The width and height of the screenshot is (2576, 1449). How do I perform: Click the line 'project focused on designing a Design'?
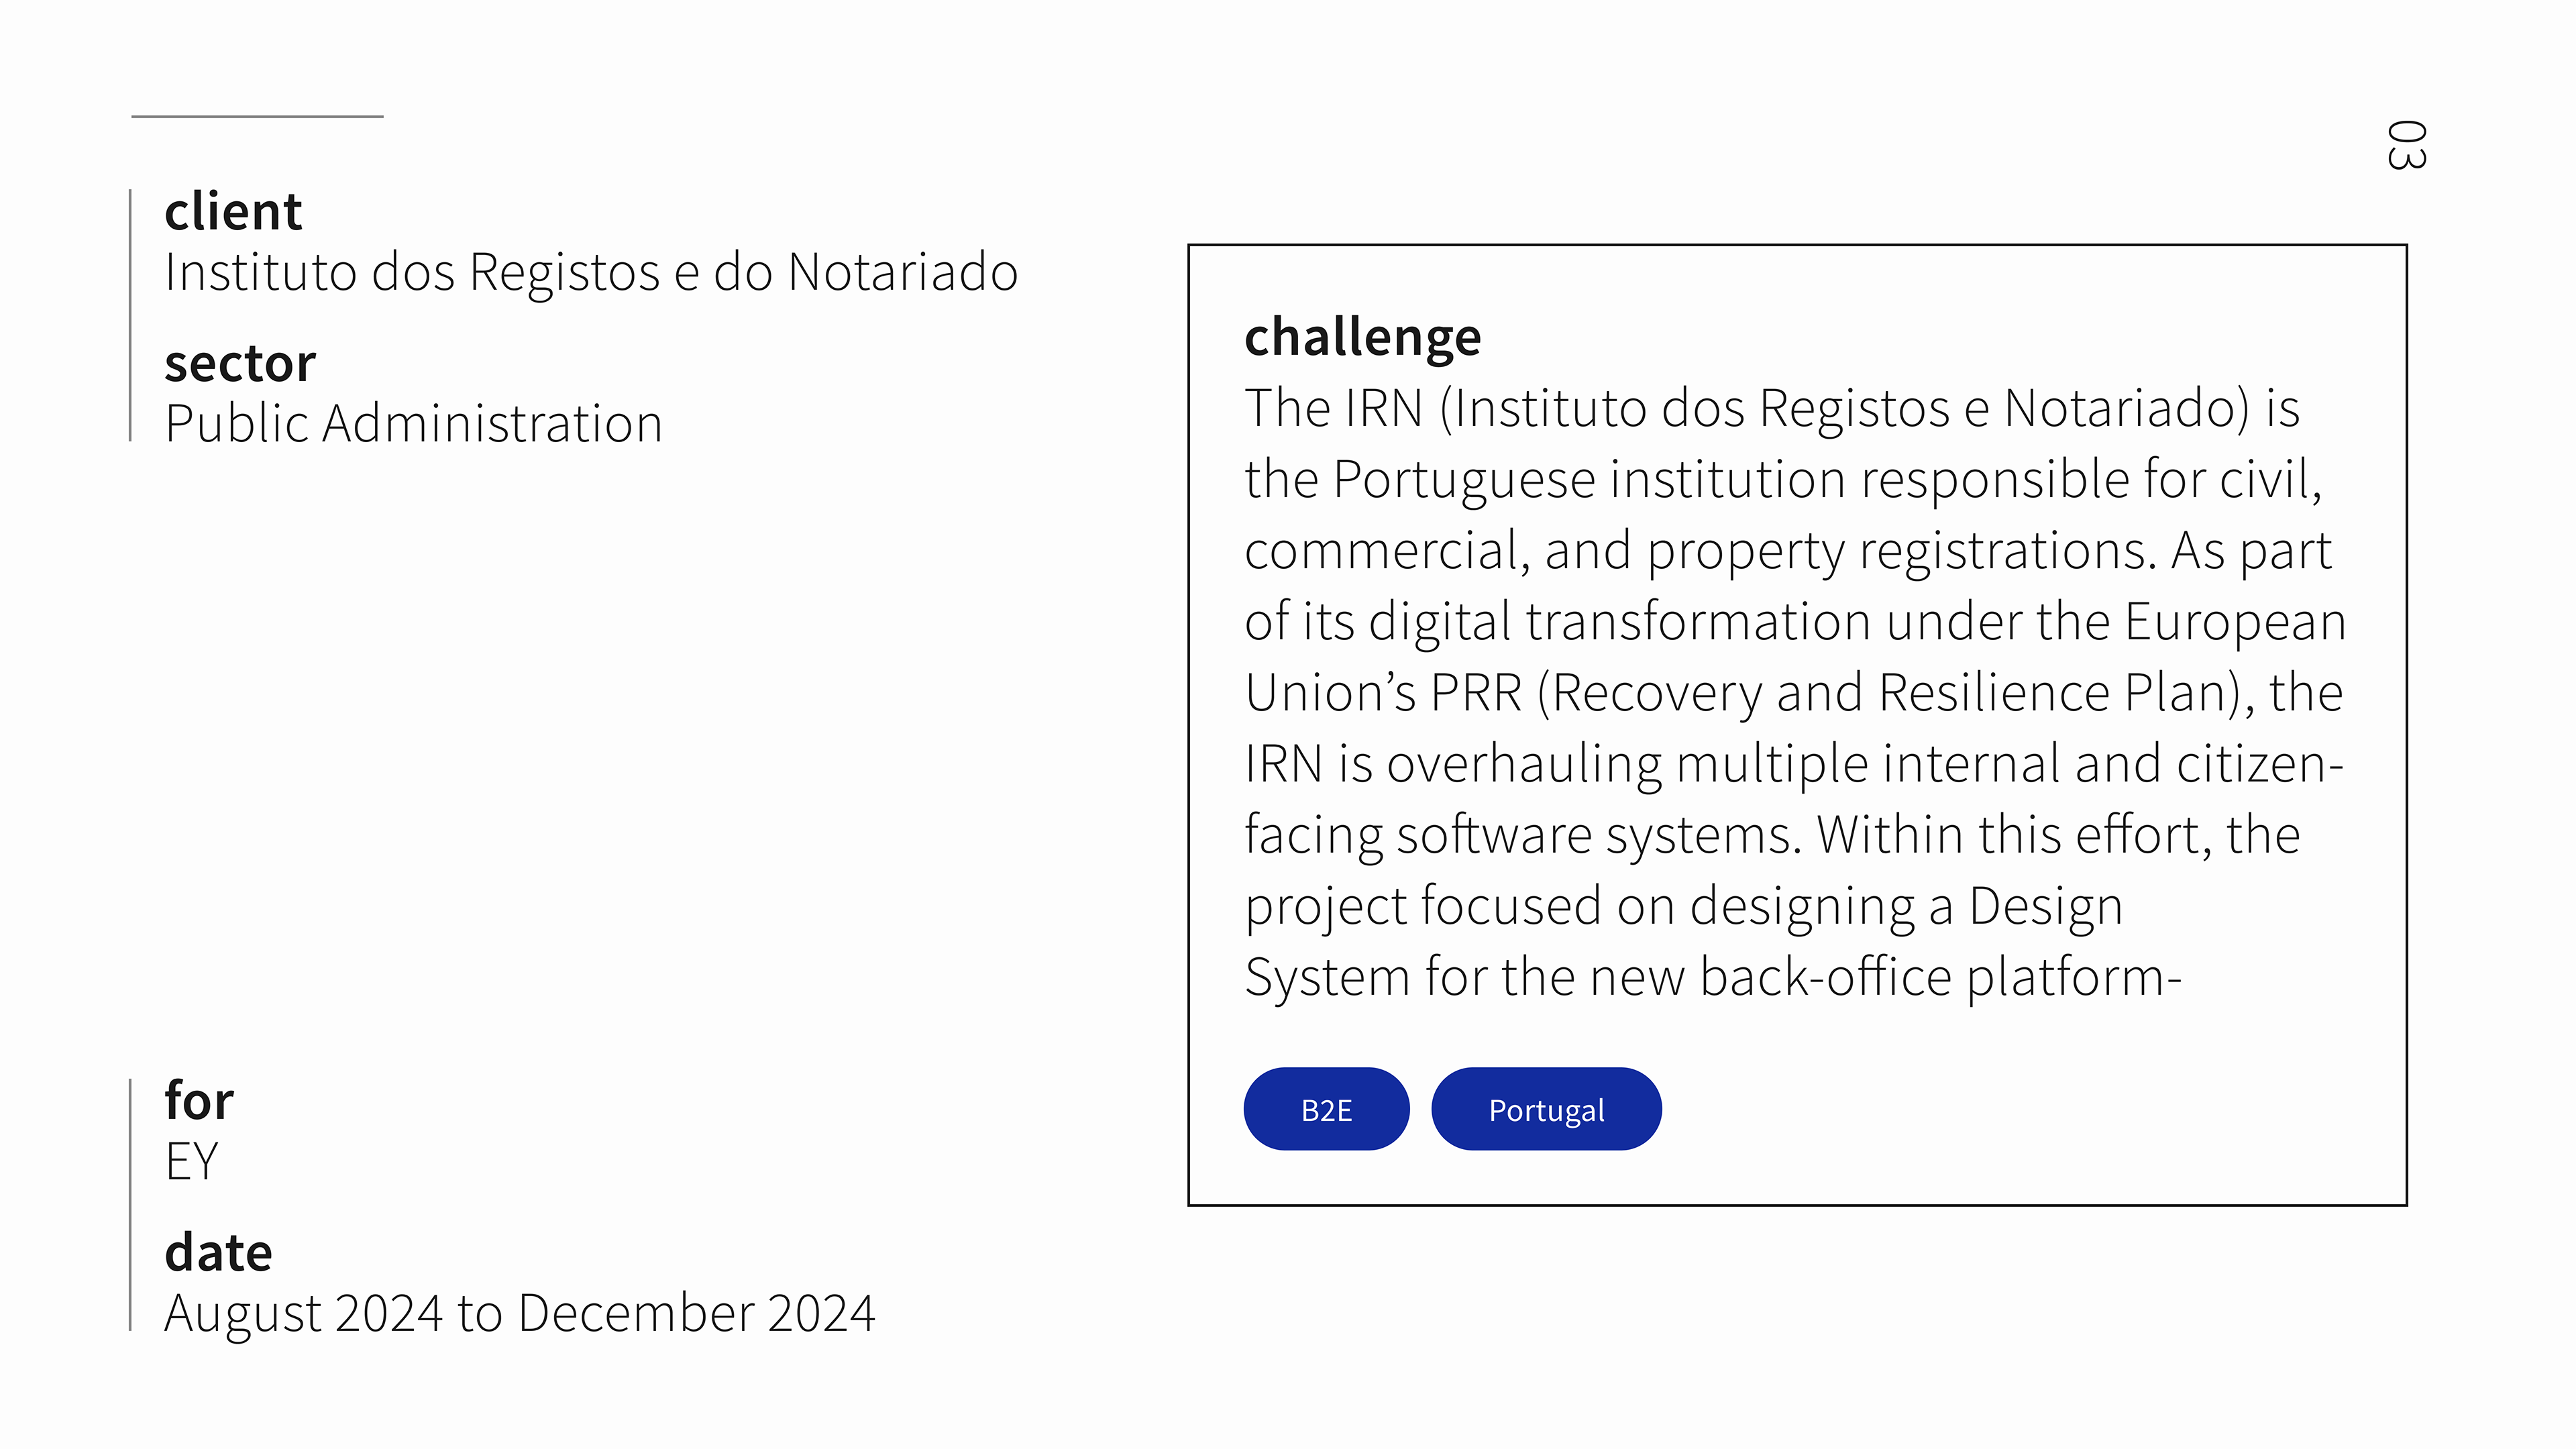click(x=1683, y=907)
